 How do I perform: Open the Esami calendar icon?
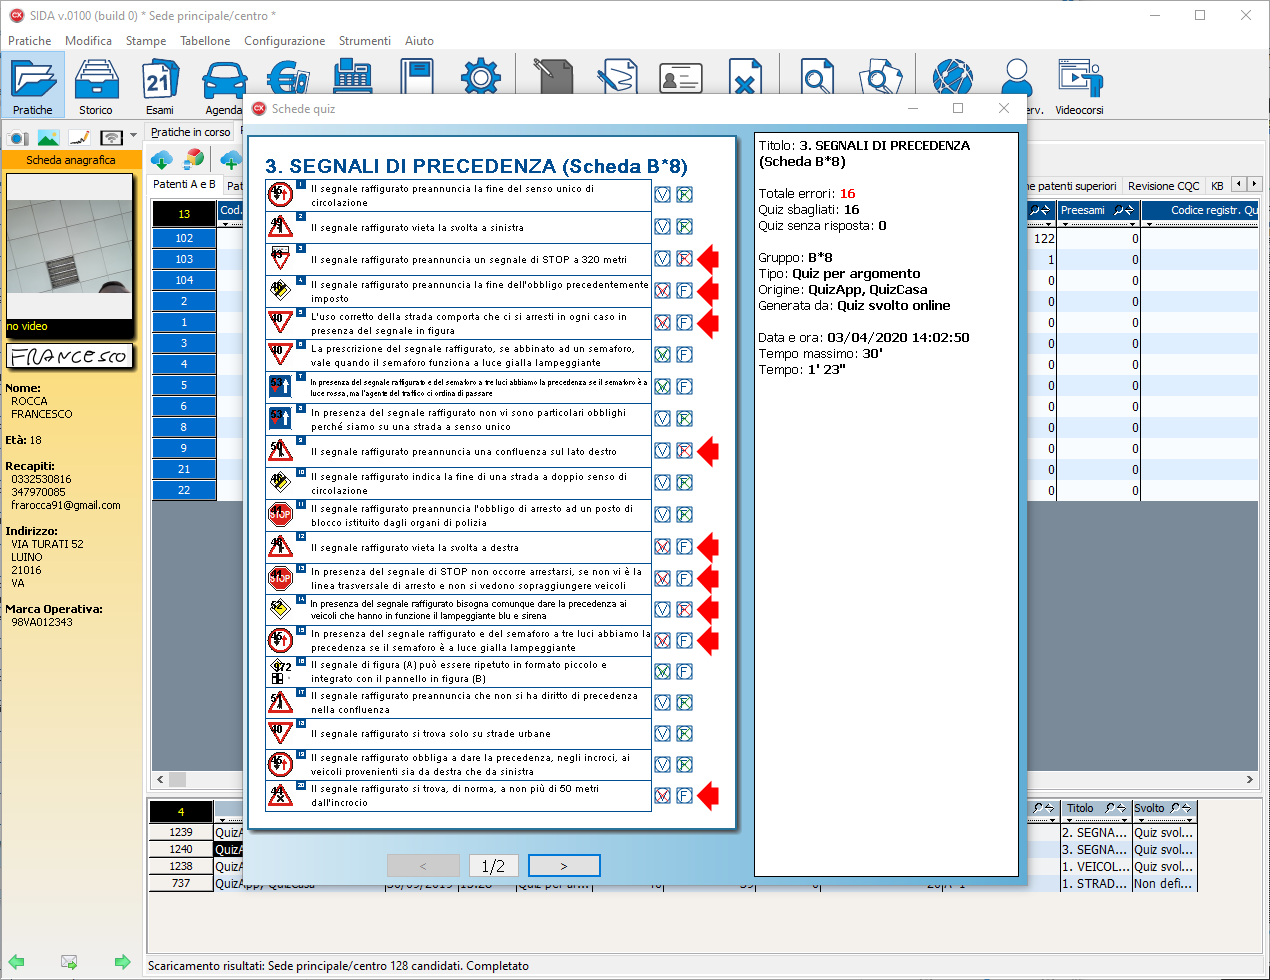click(160, 86)
